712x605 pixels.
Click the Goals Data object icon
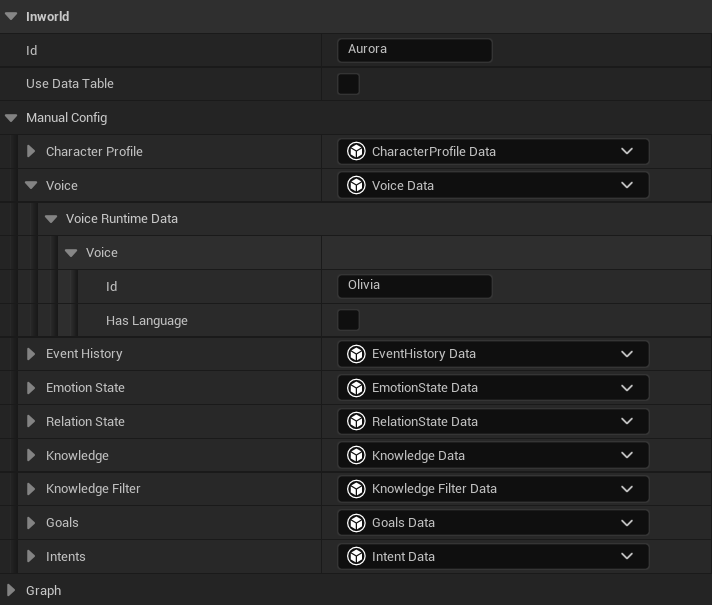point(356,523)
